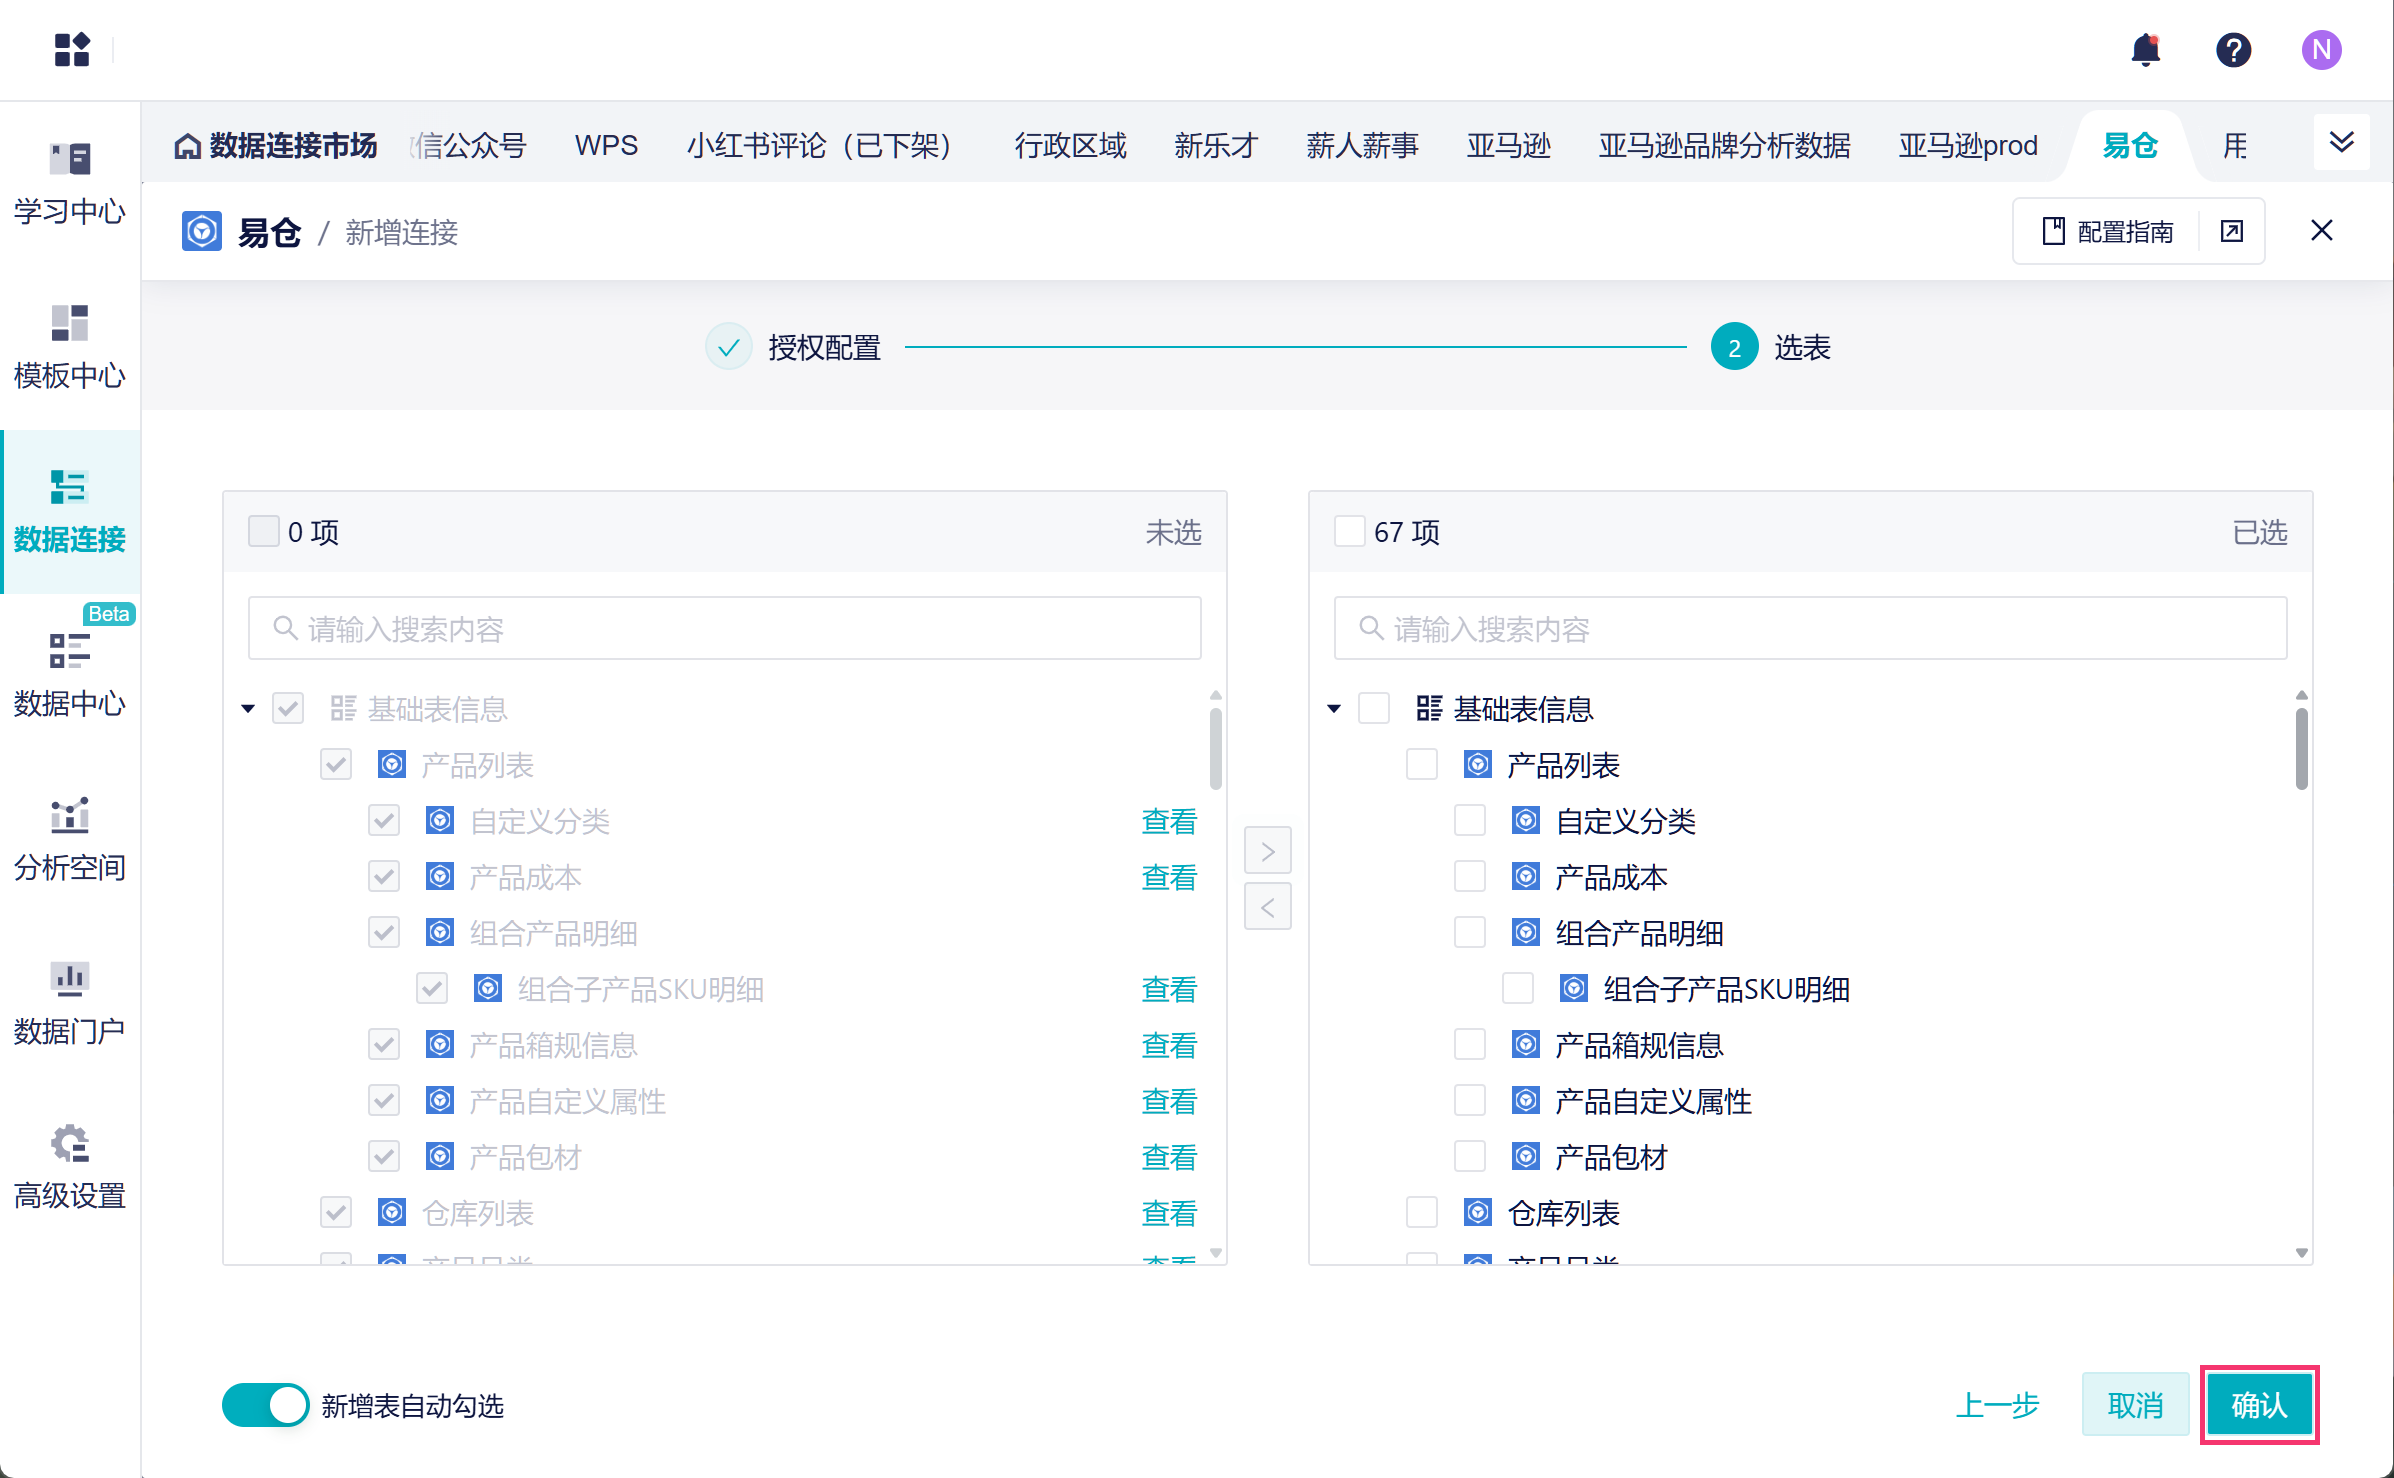Click the move-left arrow transfer button
The width and height of the screenshot is (2394, 1478).
pos(1267,907)
